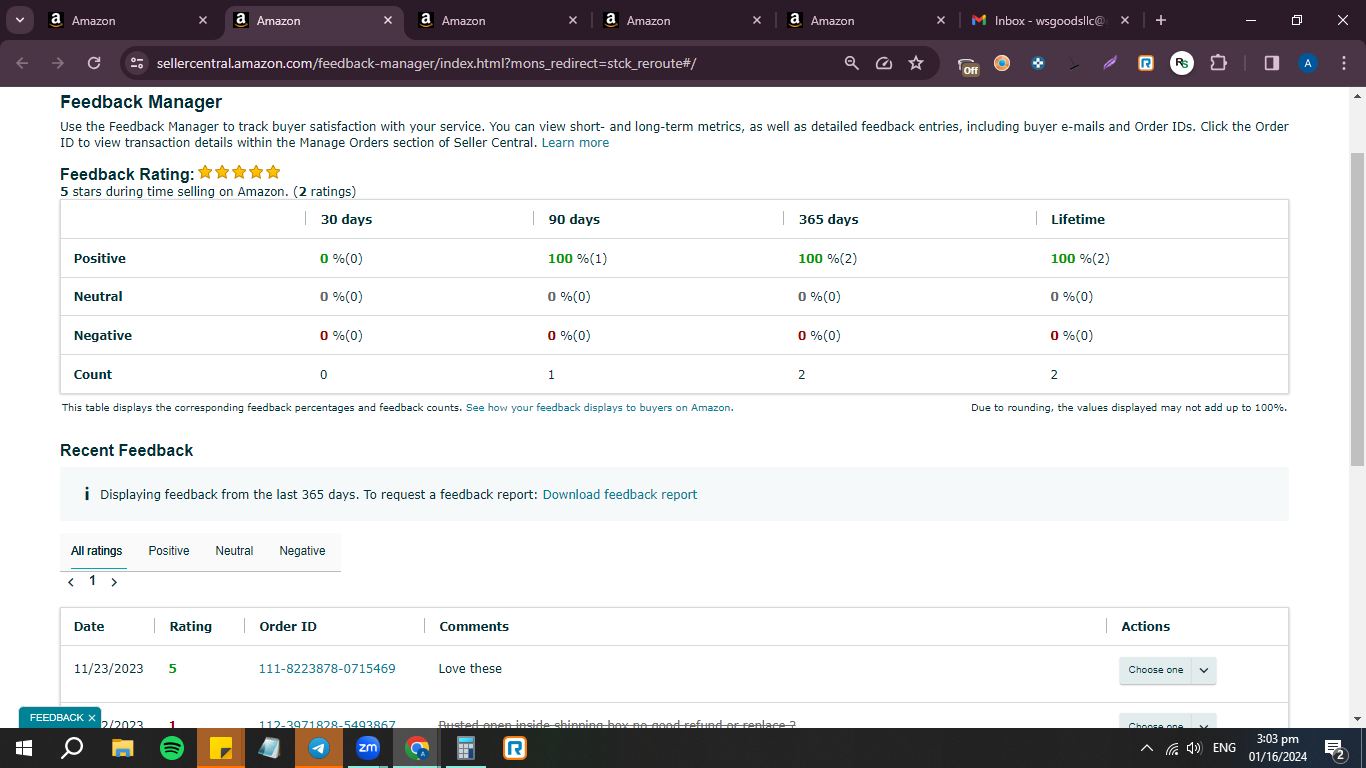The width and height of the screenshot is (1366, 768).
Task: Show hidden system tray icons
Action: pyautogui.click(x=1147, y=748)
